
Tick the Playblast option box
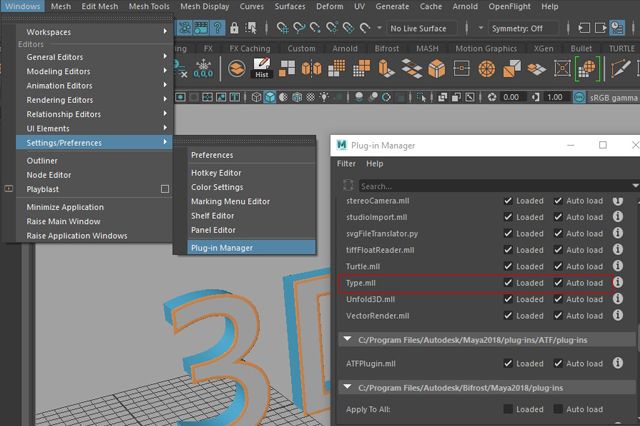[x=165, y=189]
